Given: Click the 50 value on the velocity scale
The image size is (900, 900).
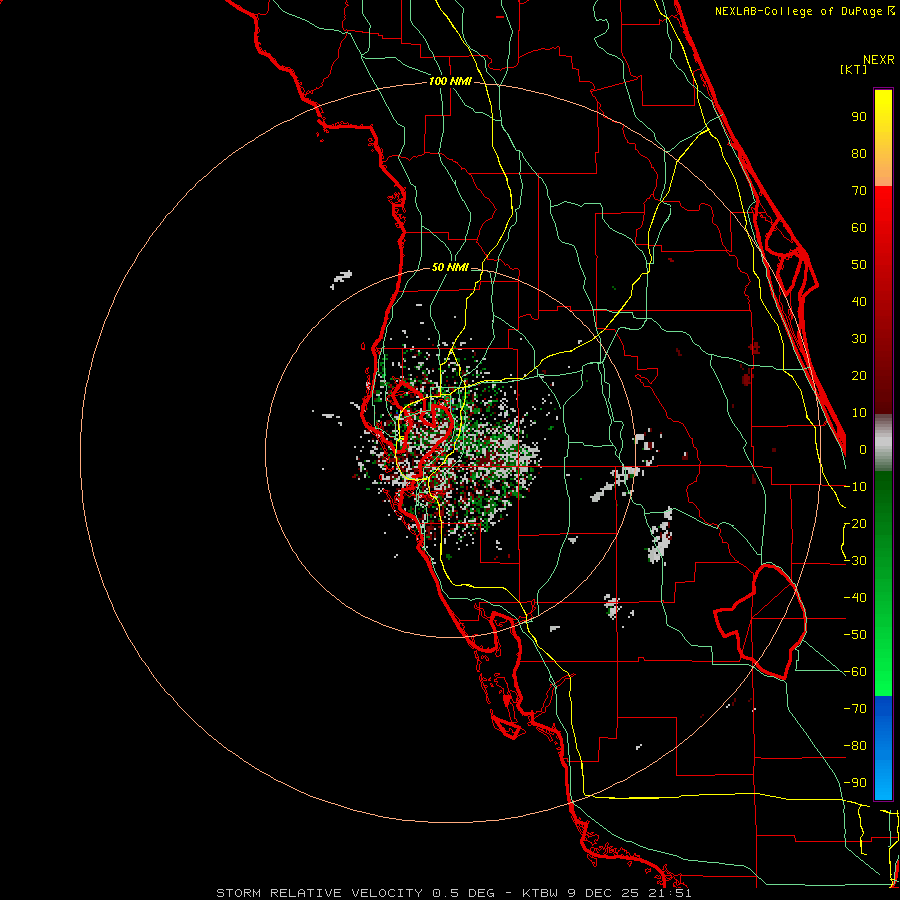Looking at the screenshot, I should [859, 265].
